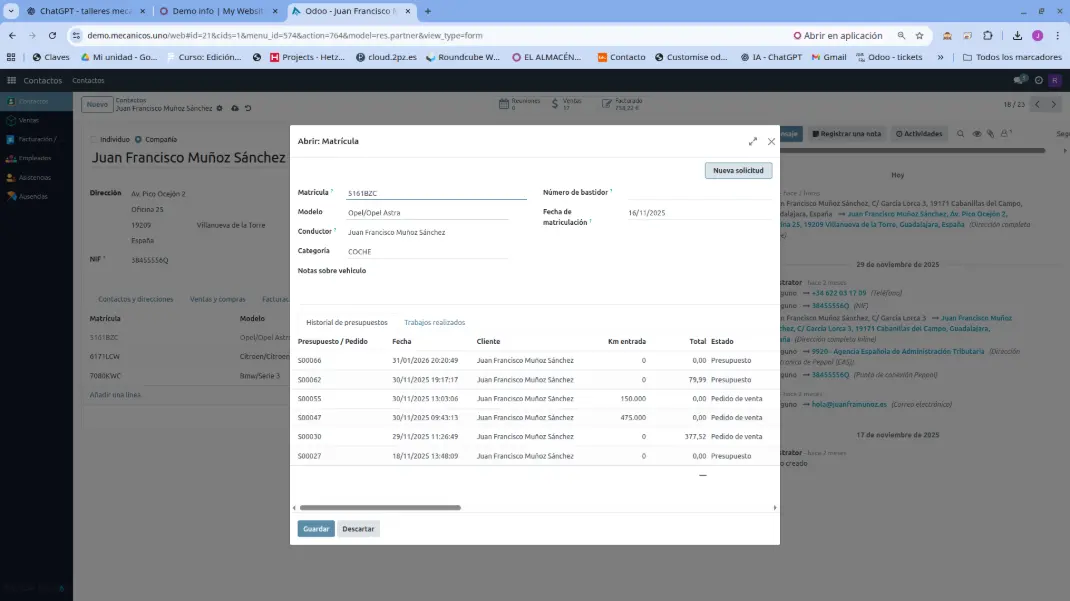Select the Compañía radio option
Screen dimensions: 1070x601
[138, 139]
